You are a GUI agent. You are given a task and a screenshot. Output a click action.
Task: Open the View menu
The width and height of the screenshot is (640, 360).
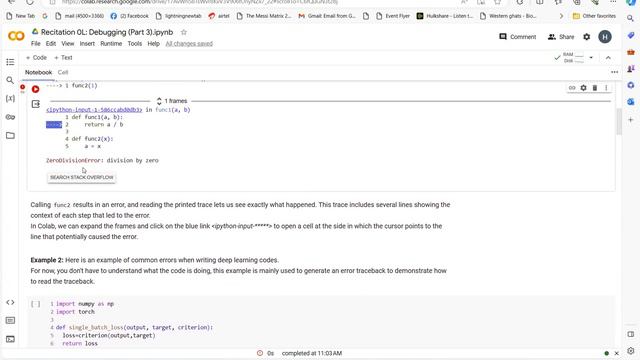[68, 43]
